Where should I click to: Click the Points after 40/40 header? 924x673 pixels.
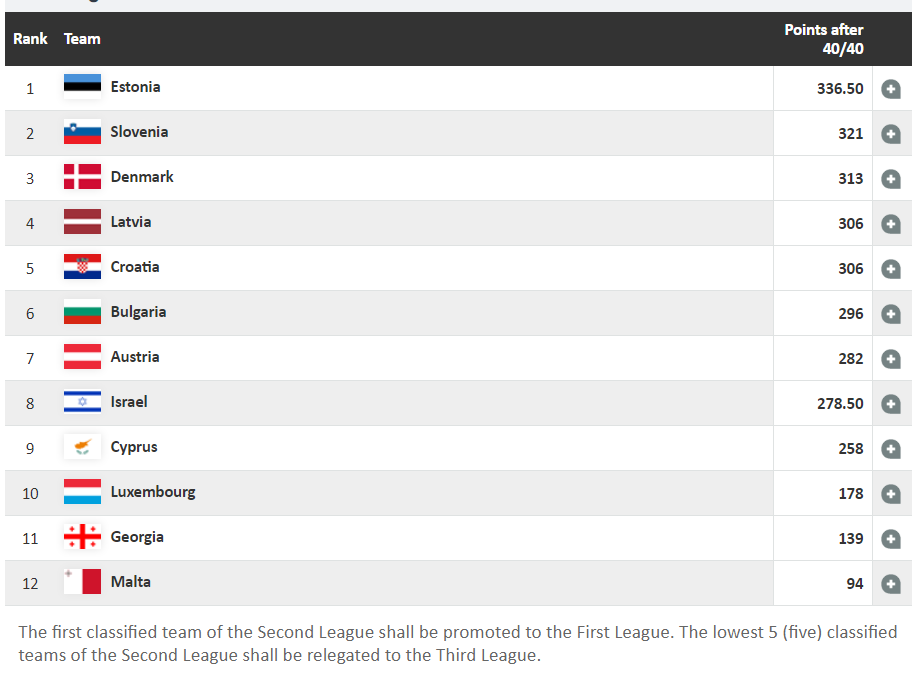823,39
